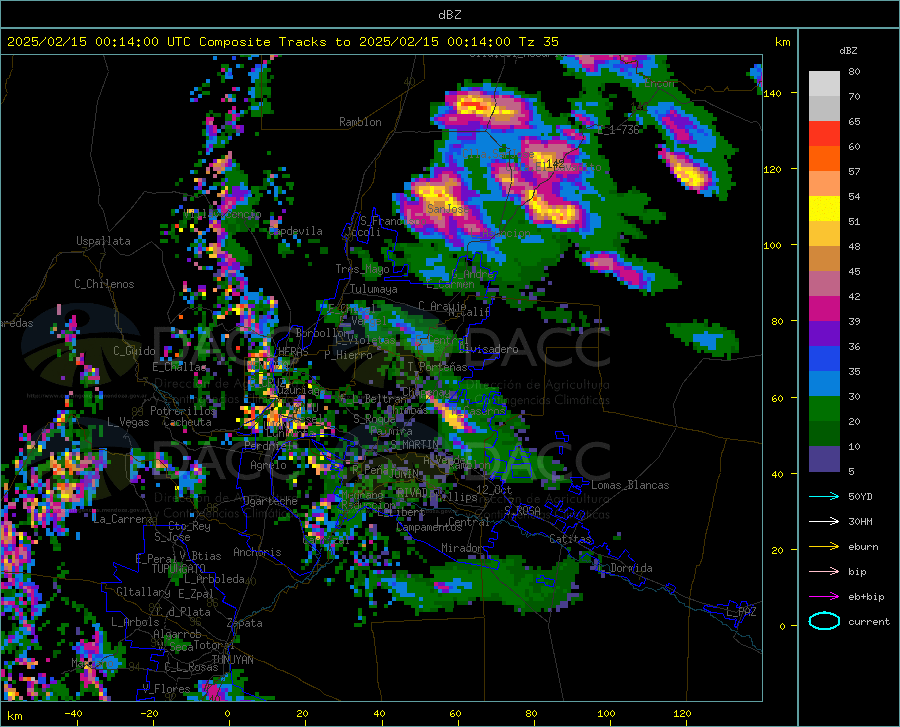Click the 80 dBZ light gray swatch

(x=824, y=83)
